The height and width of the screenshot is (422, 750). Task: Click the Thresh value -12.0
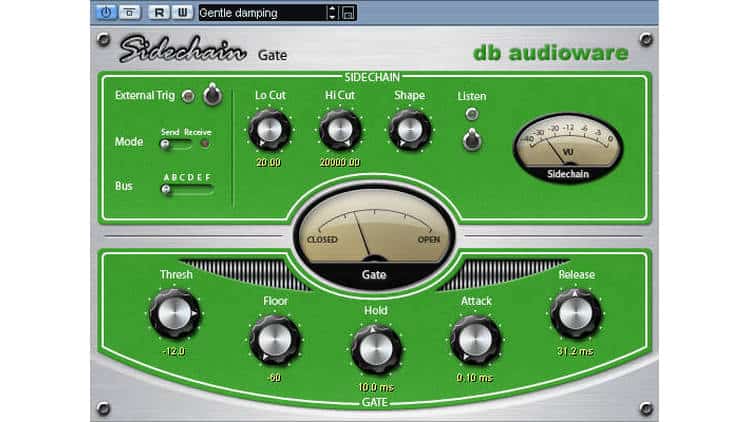[173, 351]
